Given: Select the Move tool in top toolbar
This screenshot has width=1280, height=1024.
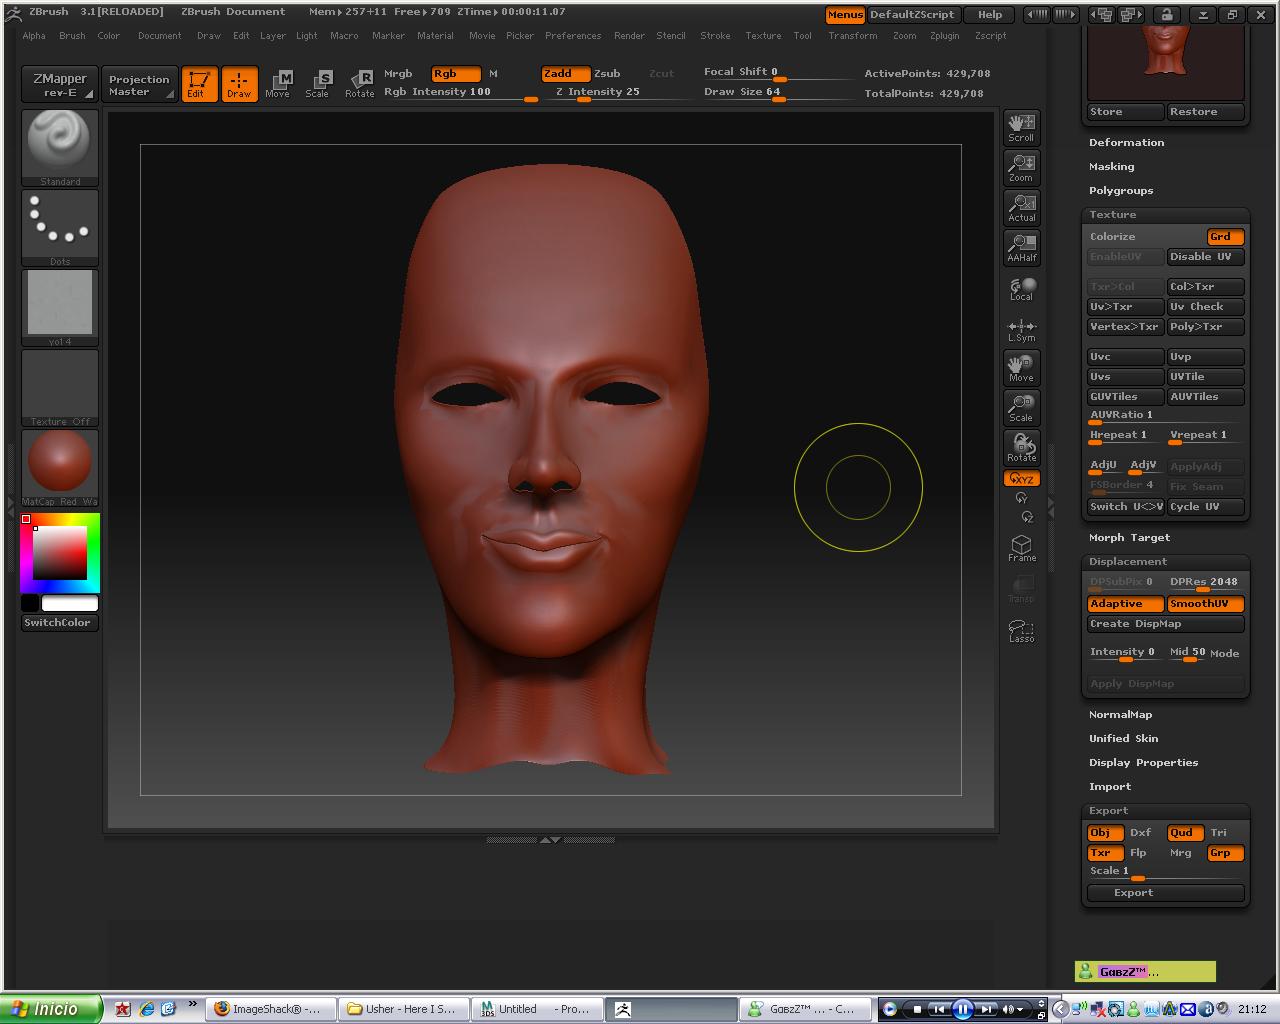Looking at the screenshot, I should point(278,84).
